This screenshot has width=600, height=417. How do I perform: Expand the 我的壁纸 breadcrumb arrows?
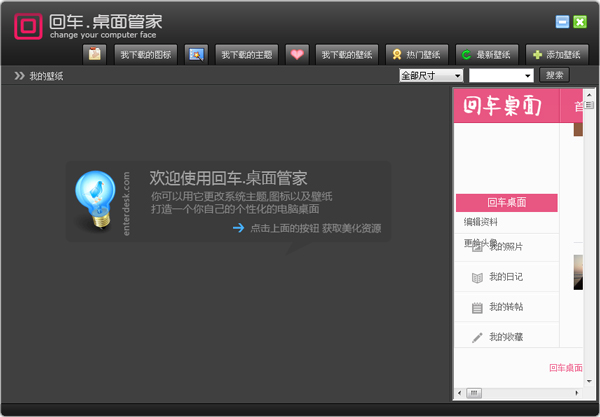pyautogui.click(x=19, y=76)
